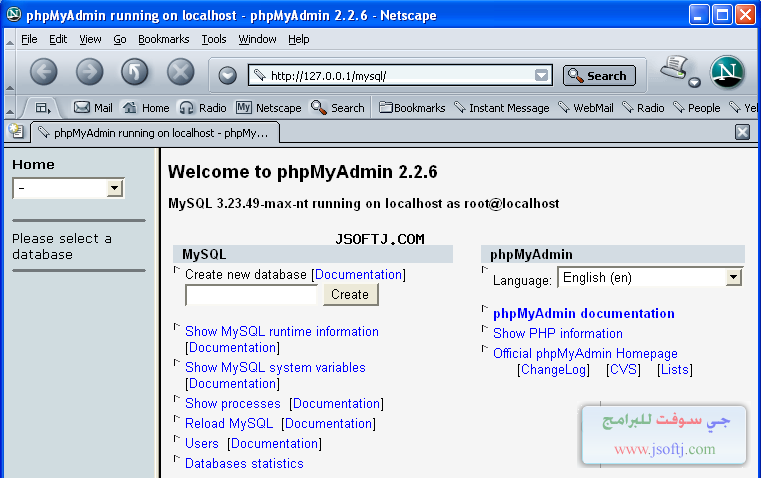Open the People bookmark
This screenshot has width=761, height=478.
pyautogui.click(x=696, y=108)
